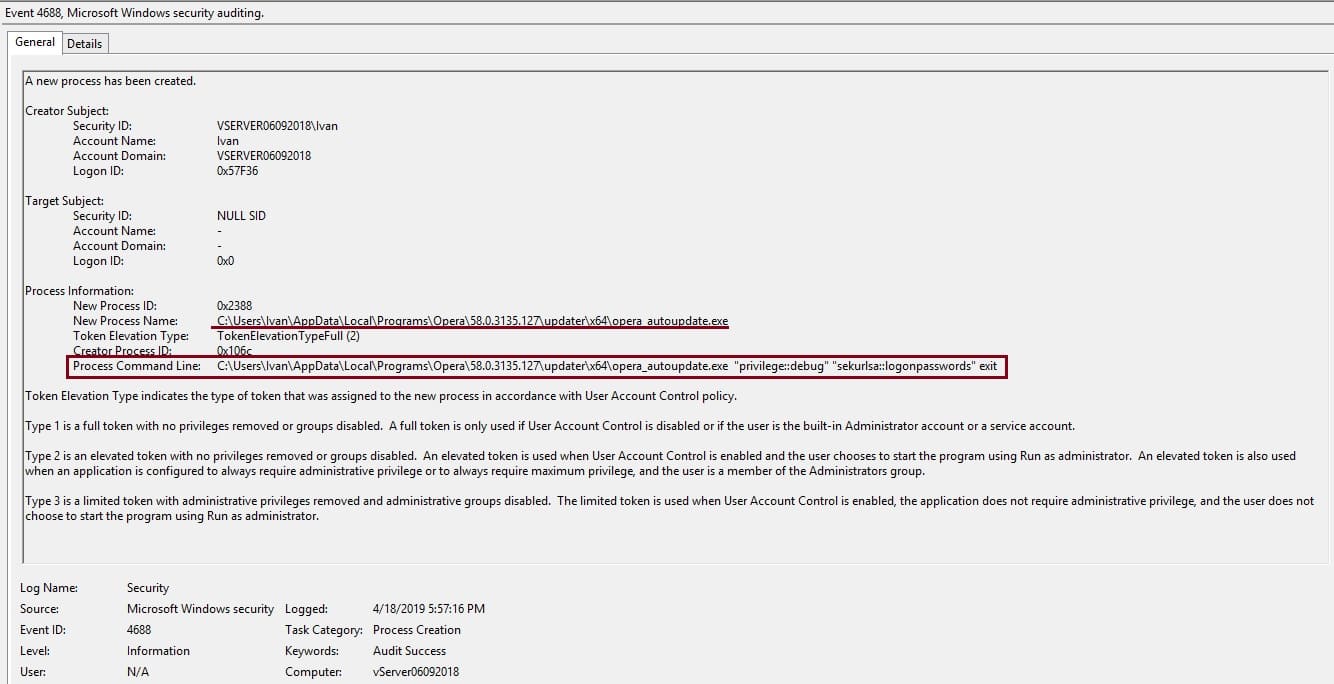Select Logged timestamp 4/18/2019 5:57:16 PM
Image resolution: width=1334 pixels, height=684 pixels.
(x=429, y=609)
